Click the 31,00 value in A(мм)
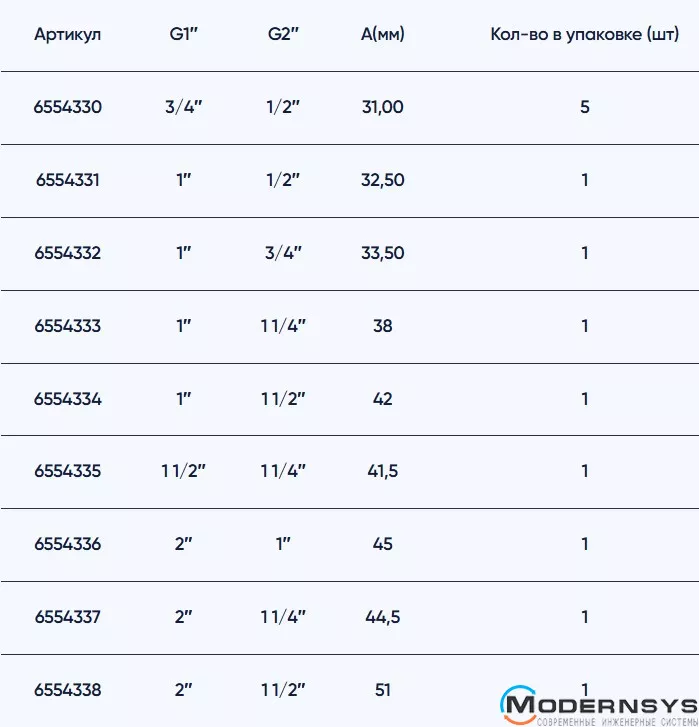Image resolution: width=699 pixels, height=727 pixels. (x=382, y=107)
